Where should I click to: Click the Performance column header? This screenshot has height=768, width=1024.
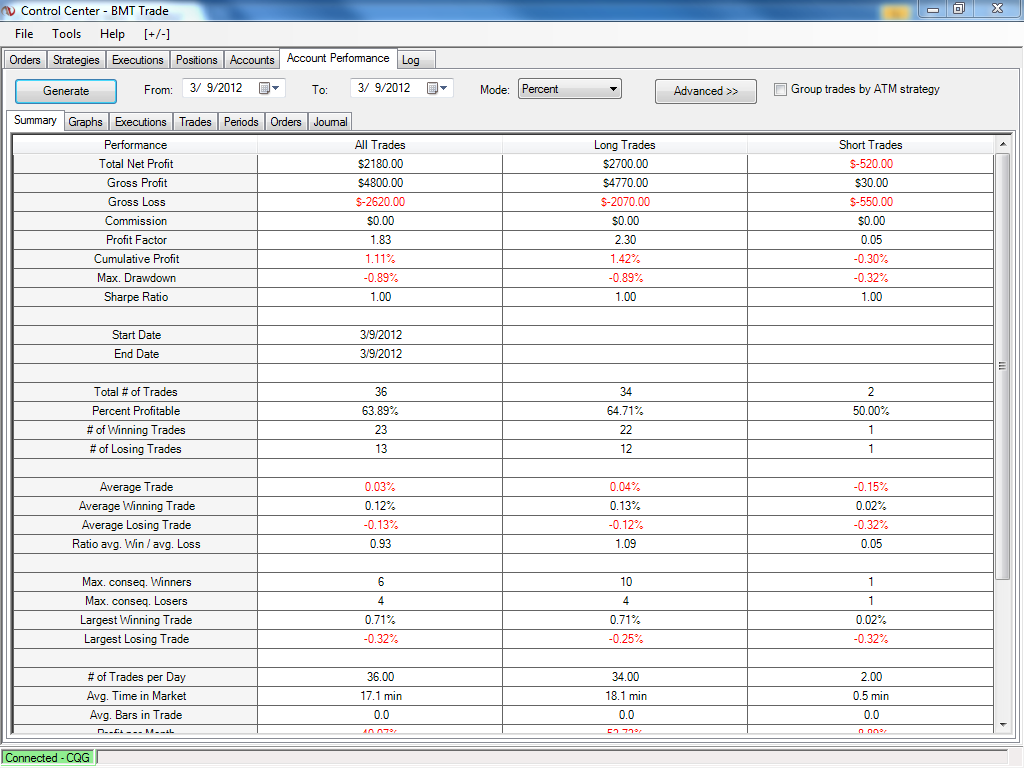tap(135, 145)
